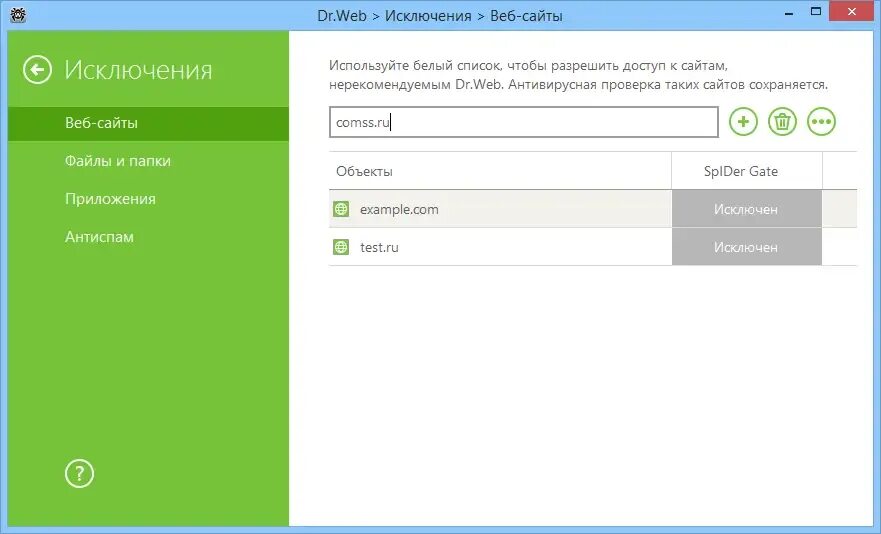Screen dimensions: 881x534
Task: Click Исключен status for example.com
Action: [746, 209]
